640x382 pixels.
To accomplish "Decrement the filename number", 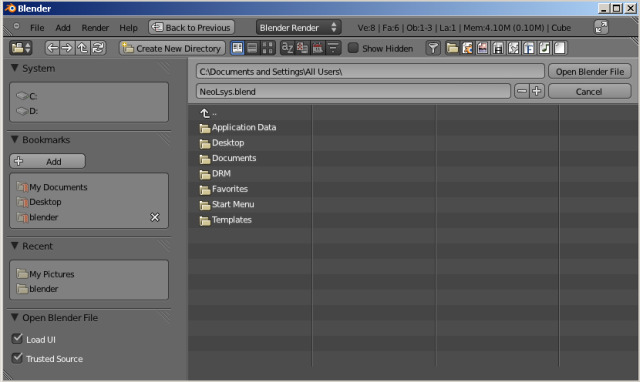I will (x=522, y=91).
